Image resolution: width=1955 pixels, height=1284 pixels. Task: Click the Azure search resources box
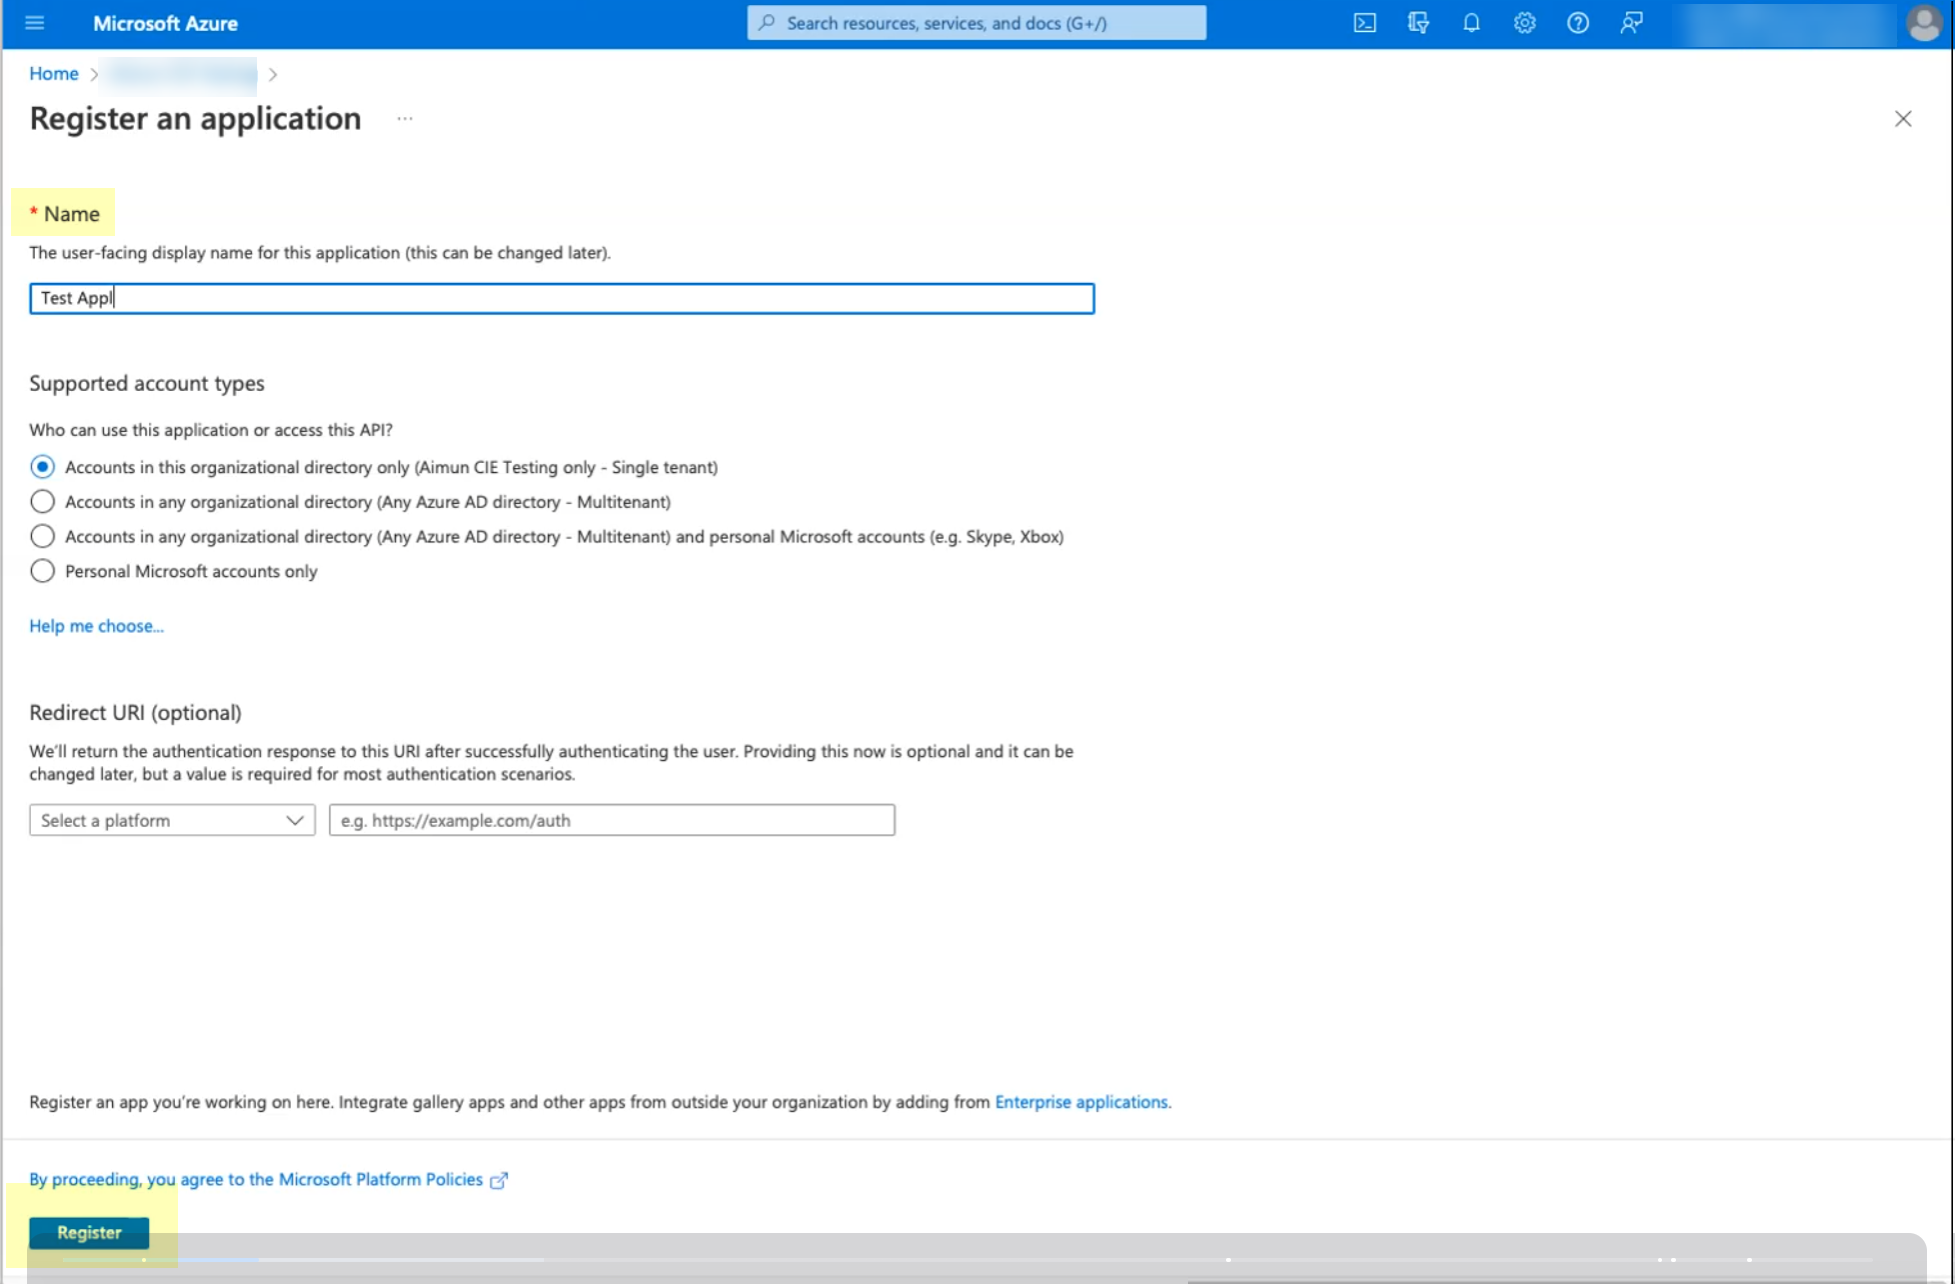976,23
